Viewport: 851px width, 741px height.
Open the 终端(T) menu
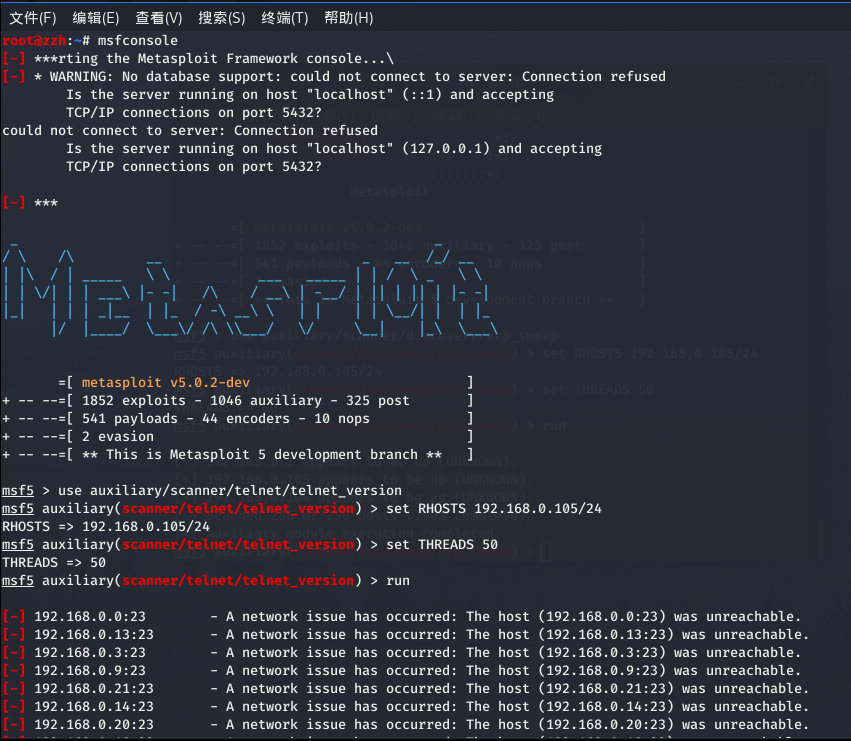(284, 18)
